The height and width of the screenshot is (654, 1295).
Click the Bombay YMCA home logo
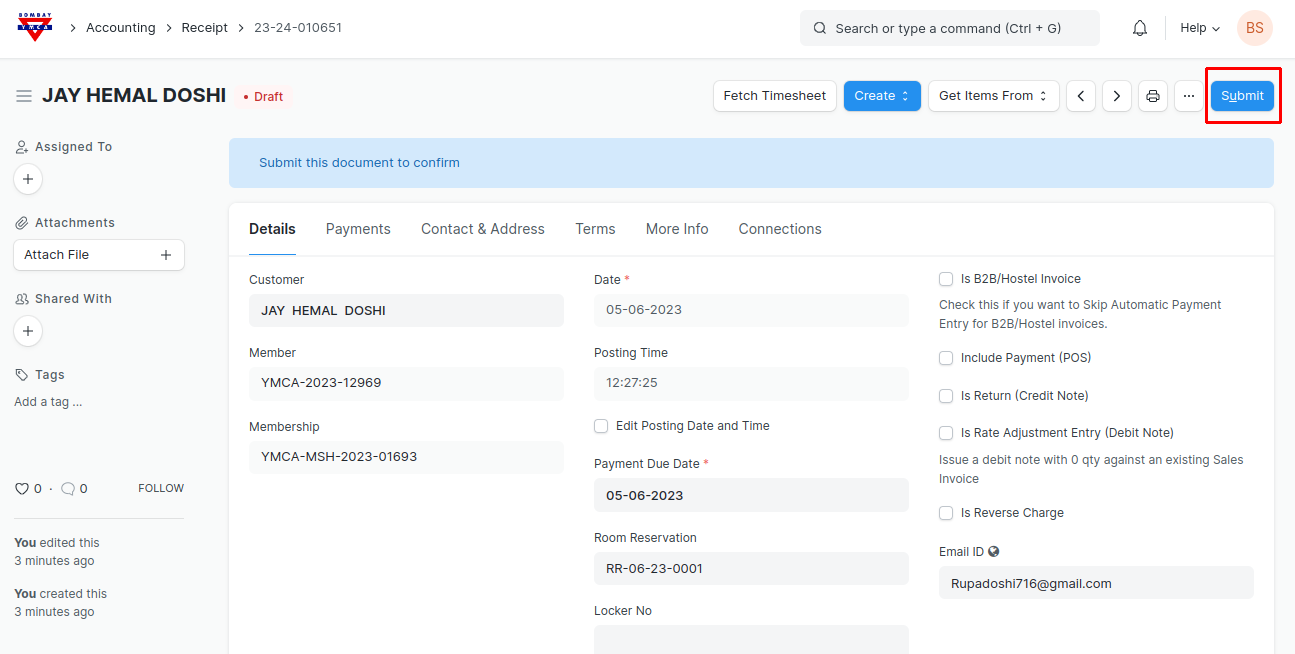[35, 28]
